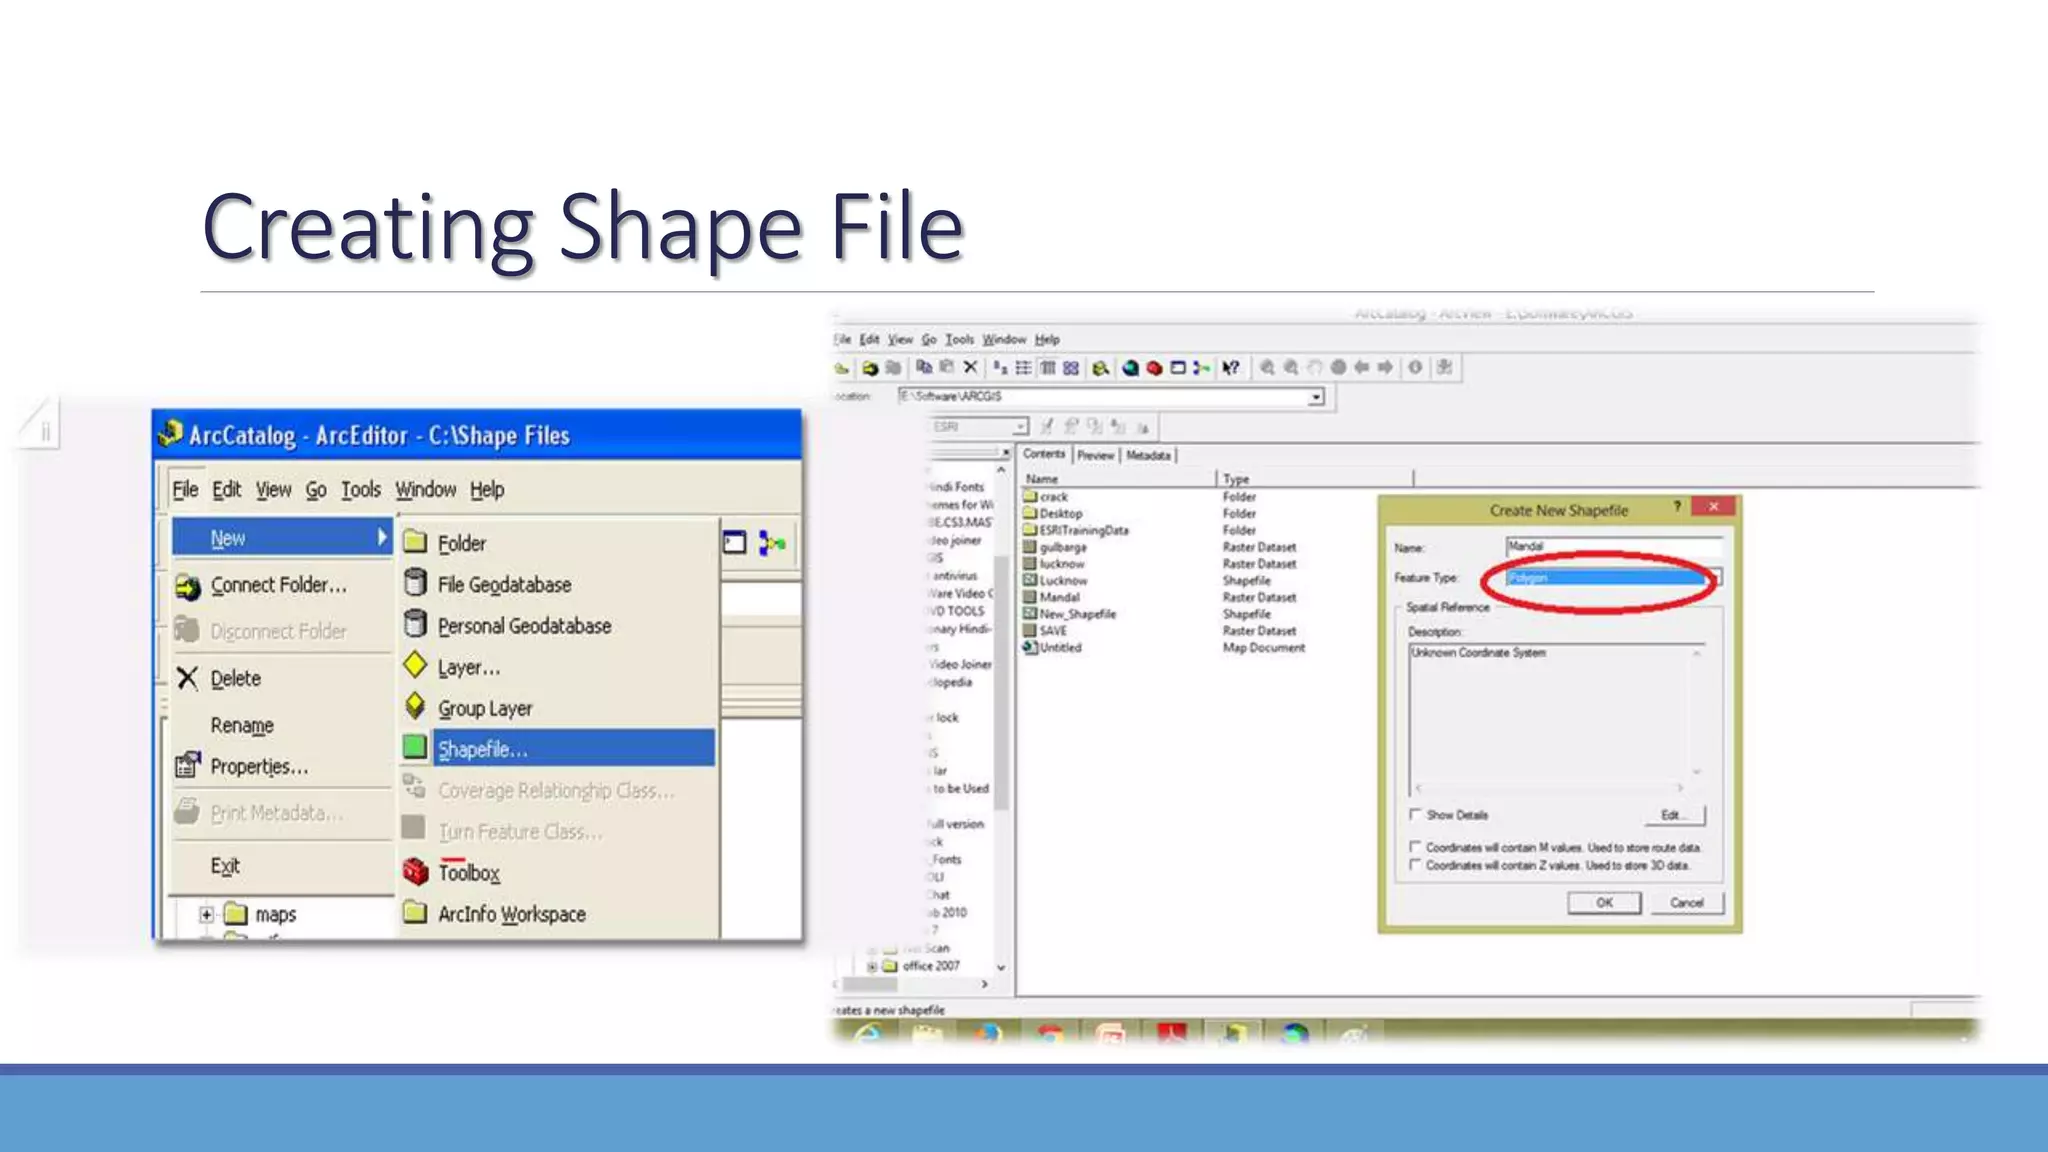This screenshot has width=2048, height=1152.
Task: Click Full Extent globe in ArcView toolbar
Action: pos(1338,368)
